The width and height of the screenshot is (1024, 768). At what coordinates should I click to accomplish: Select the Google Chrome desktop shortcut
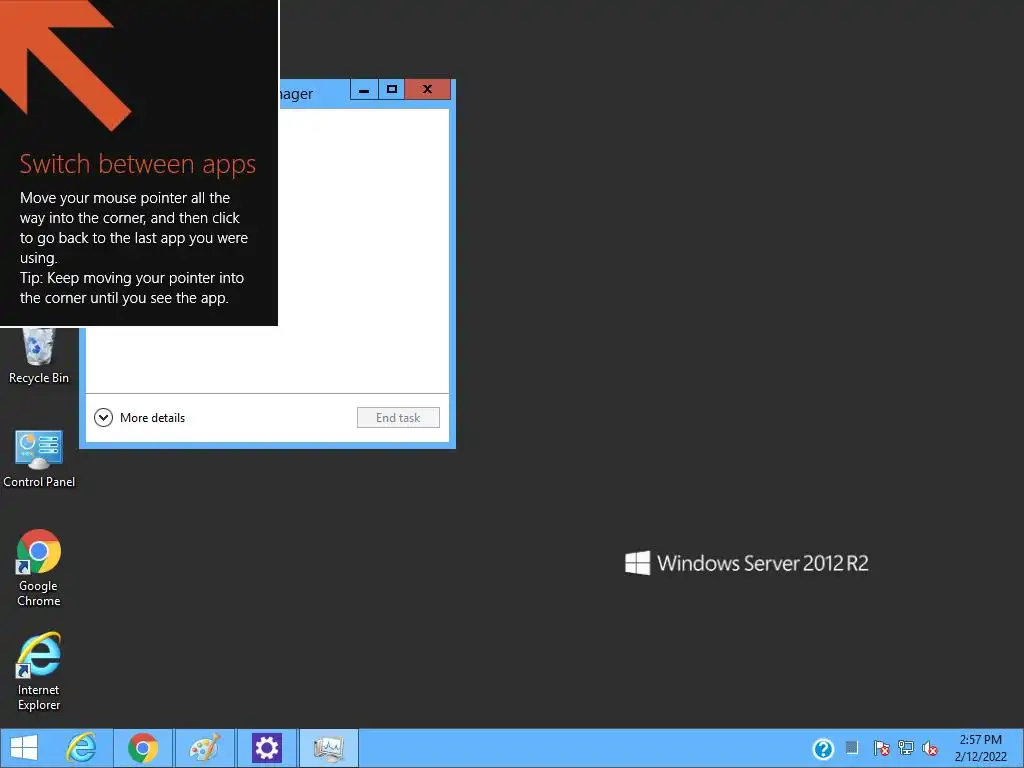(x=39, y=568)
